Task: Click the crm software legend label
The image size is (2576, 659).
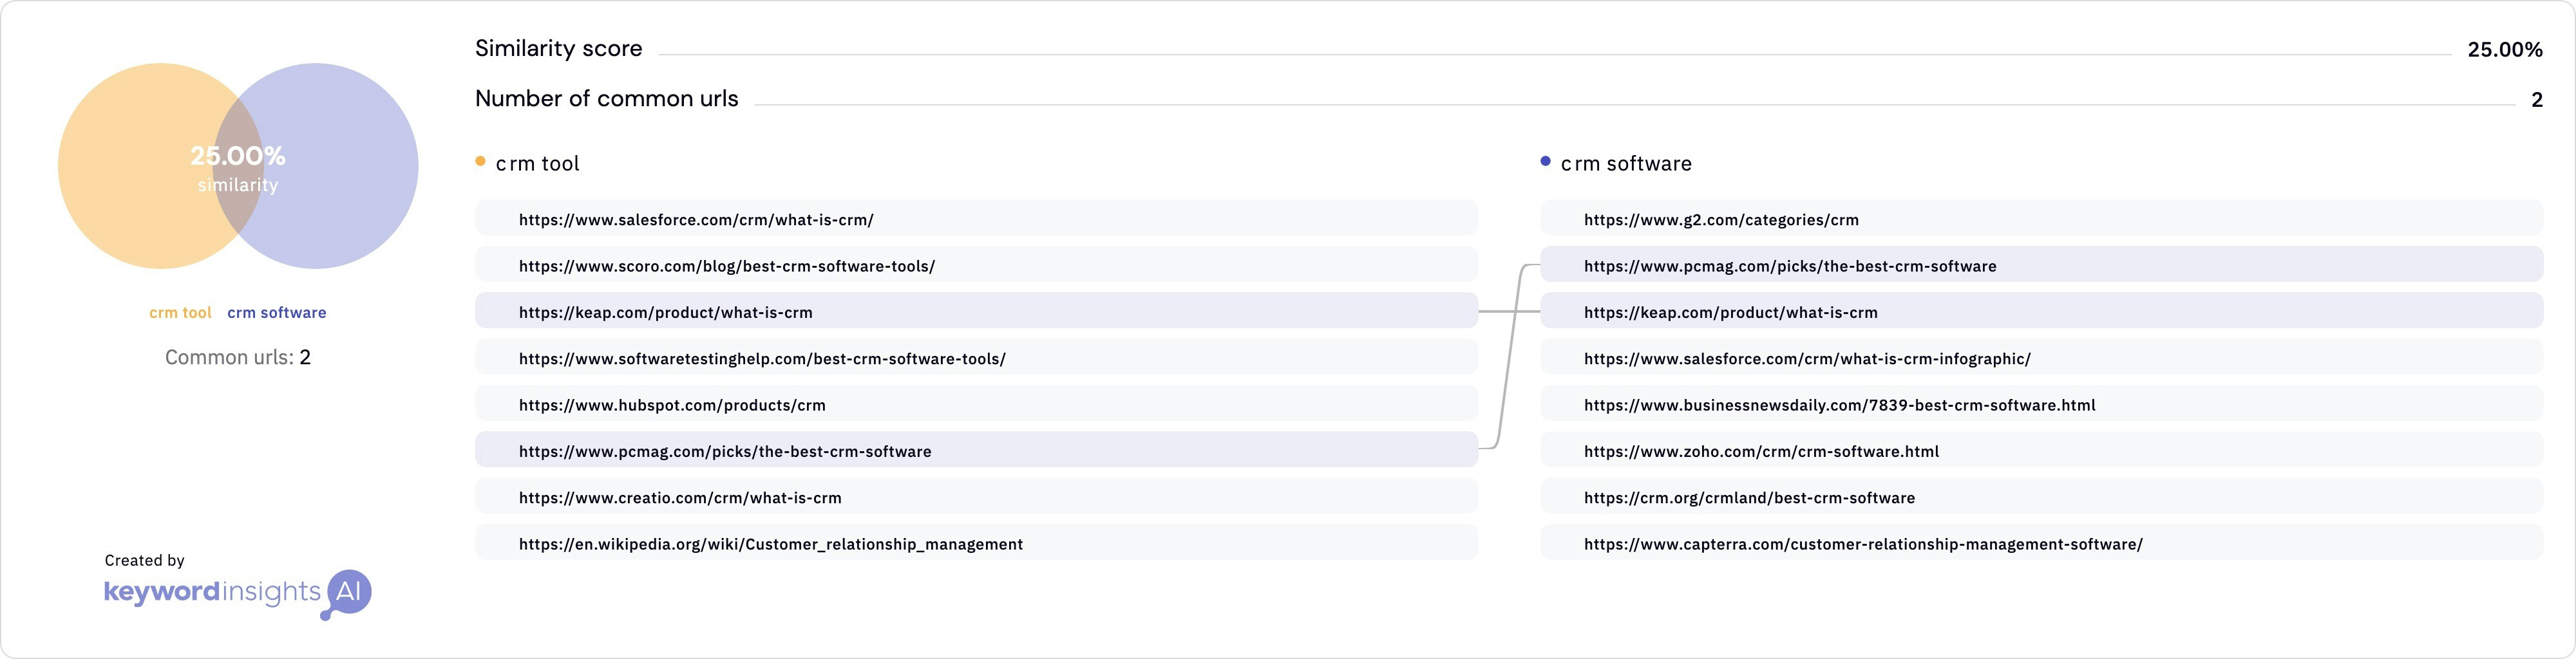Action: pyautogui.click(x=277, y=313)
